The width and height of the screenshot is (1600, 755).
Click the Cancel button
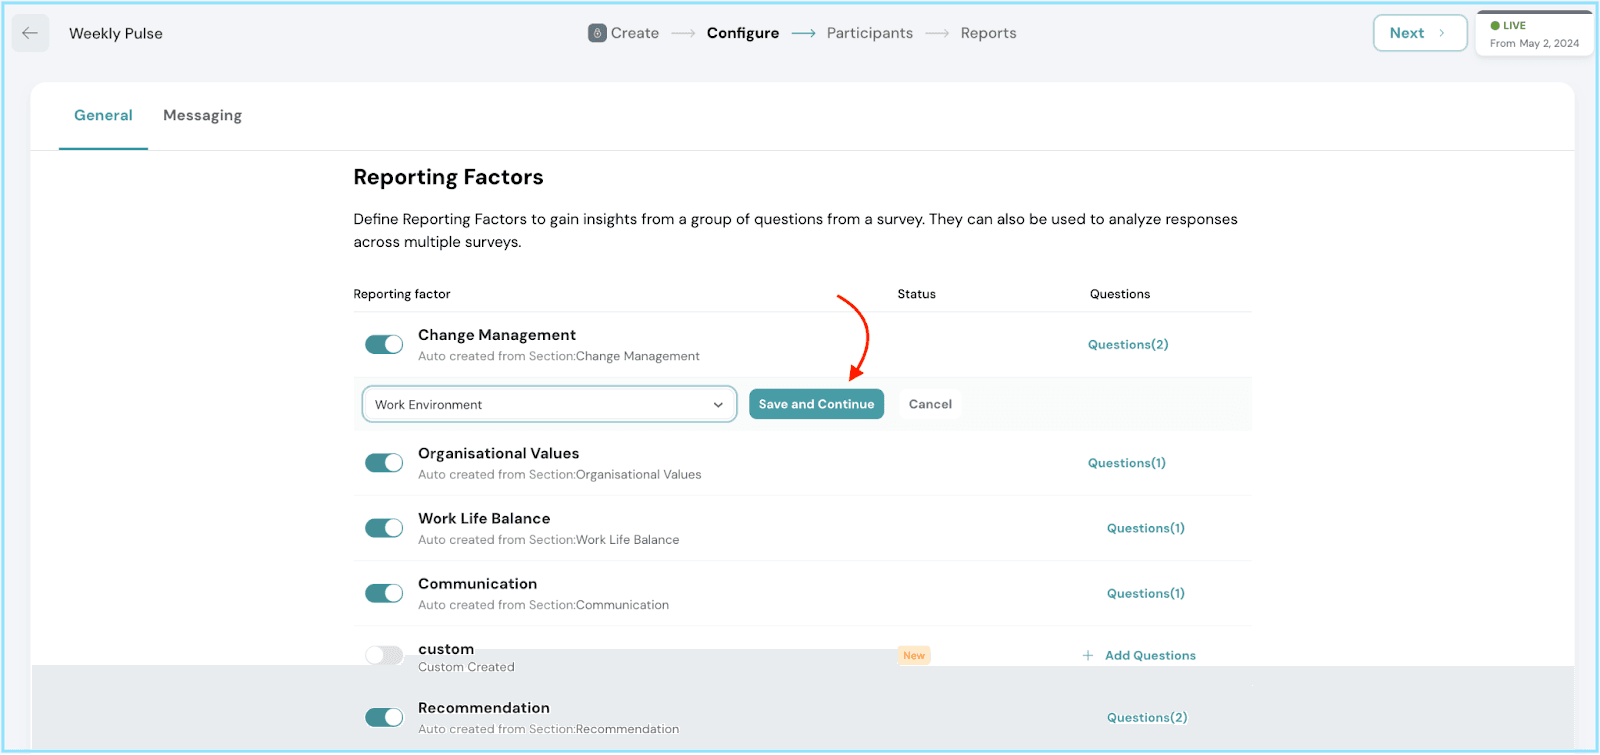click(x=930, y=405)
